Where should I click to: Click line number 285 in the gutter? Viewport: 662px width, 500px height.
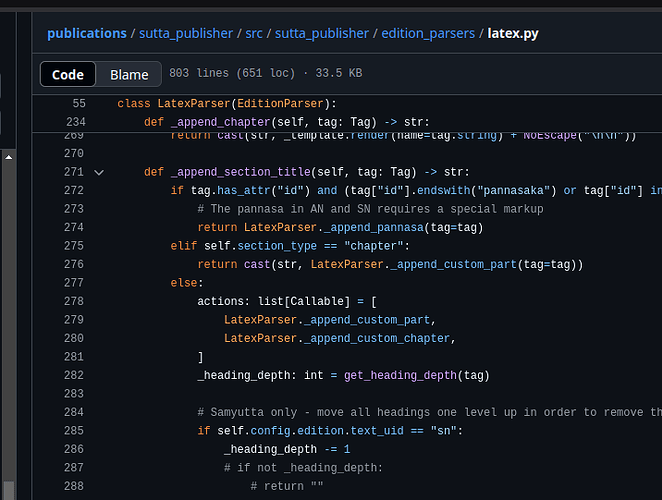coord(74,430)
